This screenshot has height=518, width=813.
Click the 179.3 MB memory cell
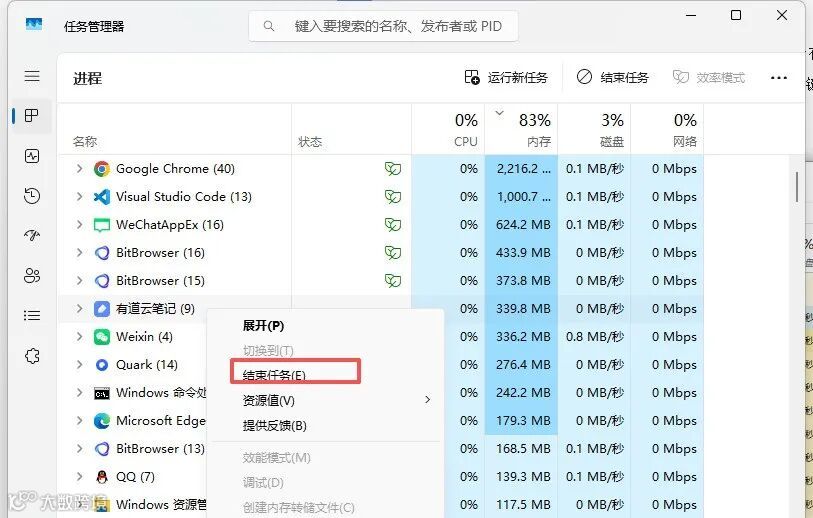click(x=523, y=421)
